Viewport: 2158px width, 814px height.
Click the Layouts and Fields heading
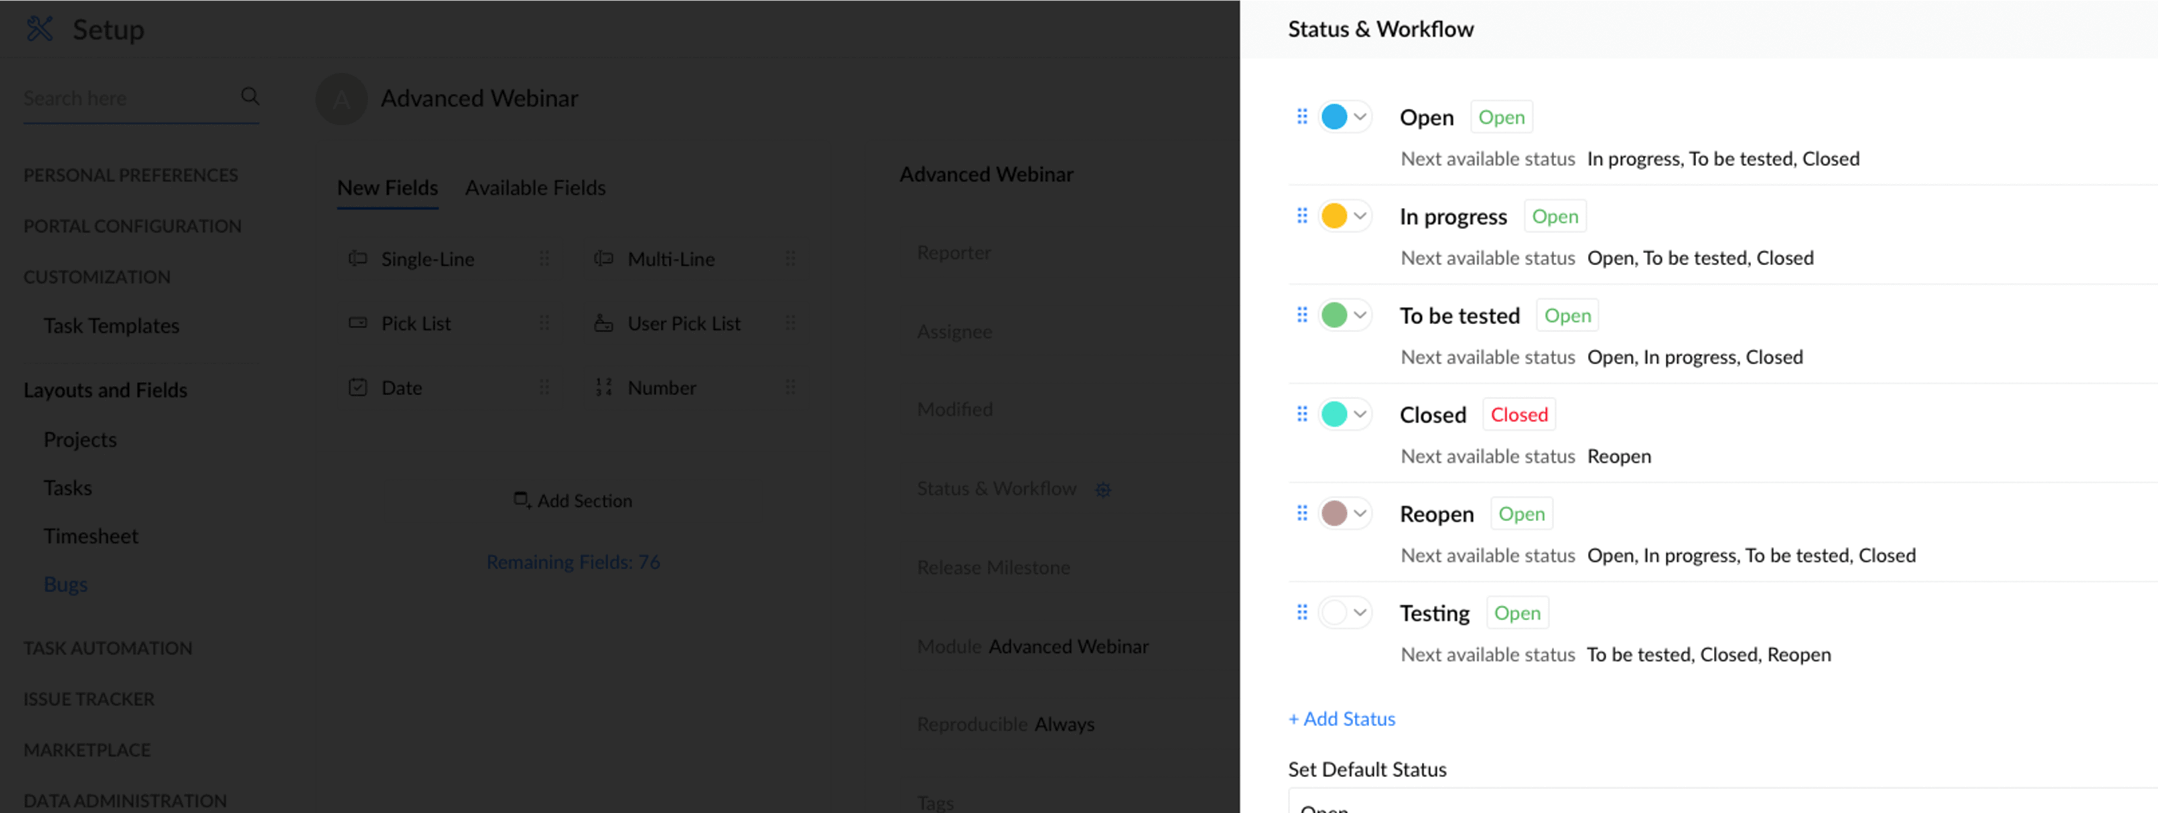(x=105, y=390)
